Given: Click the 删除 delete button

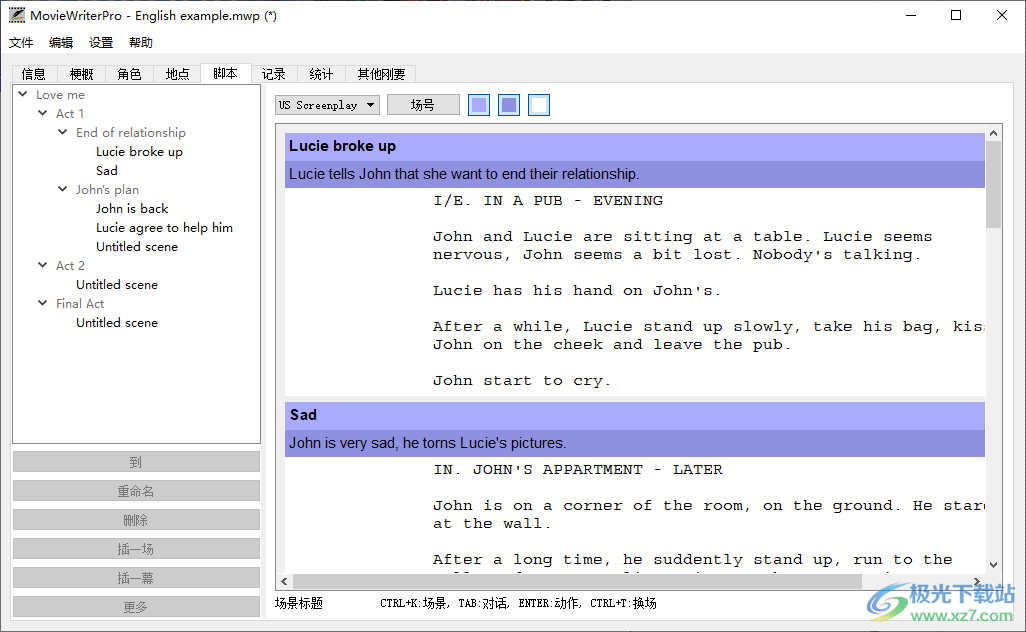Looking at the screenshot, I should [136, 520].
